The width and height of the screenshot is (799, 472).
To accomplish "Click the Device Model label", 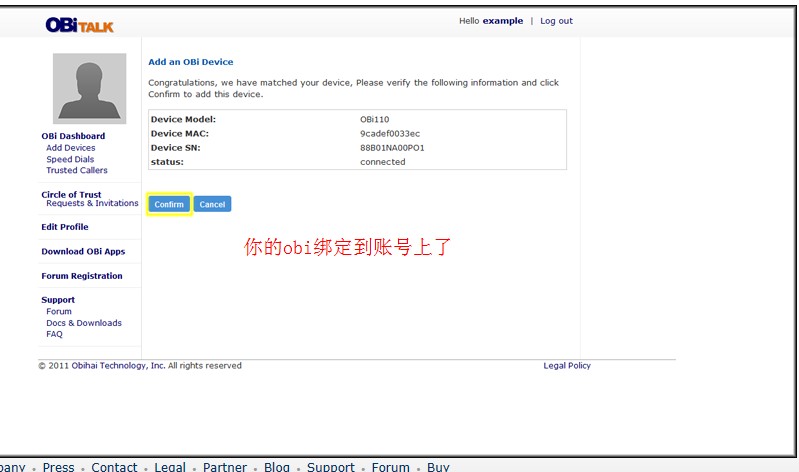I will 183,119.
